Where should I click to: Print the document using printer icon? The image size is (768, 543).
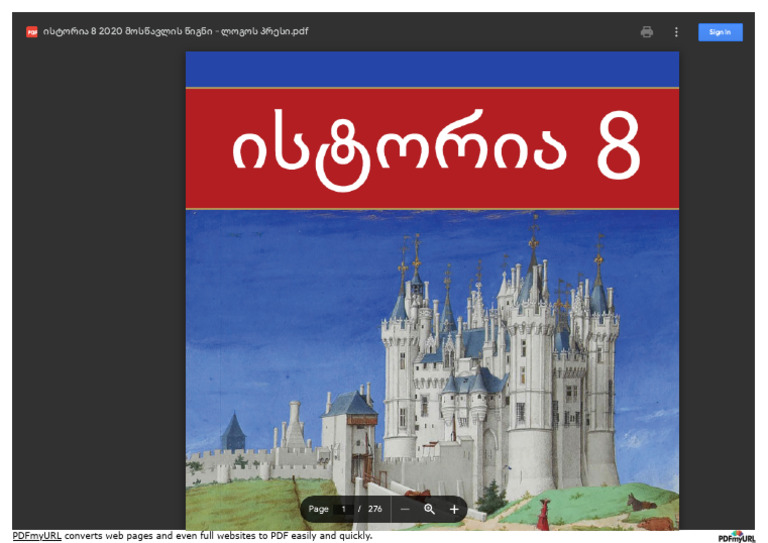tap(647, 32)
